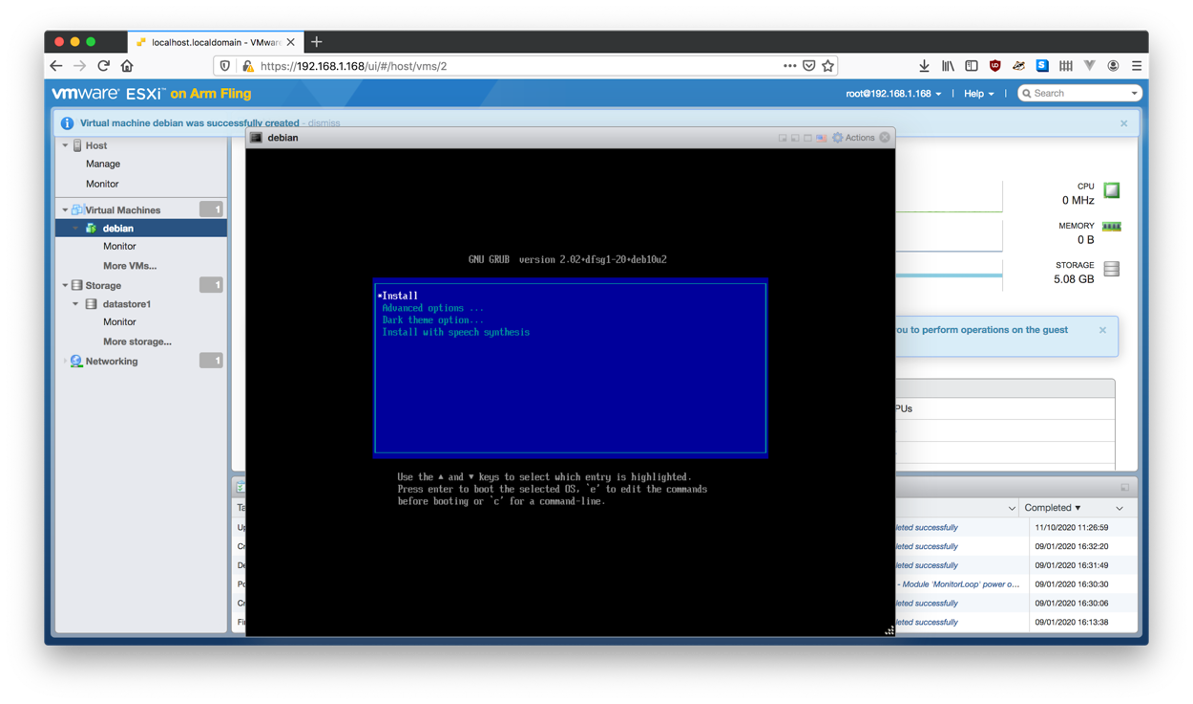Select the debian VM in navigator
This screenshot has height=704, width=1193.
coord(142,228)
